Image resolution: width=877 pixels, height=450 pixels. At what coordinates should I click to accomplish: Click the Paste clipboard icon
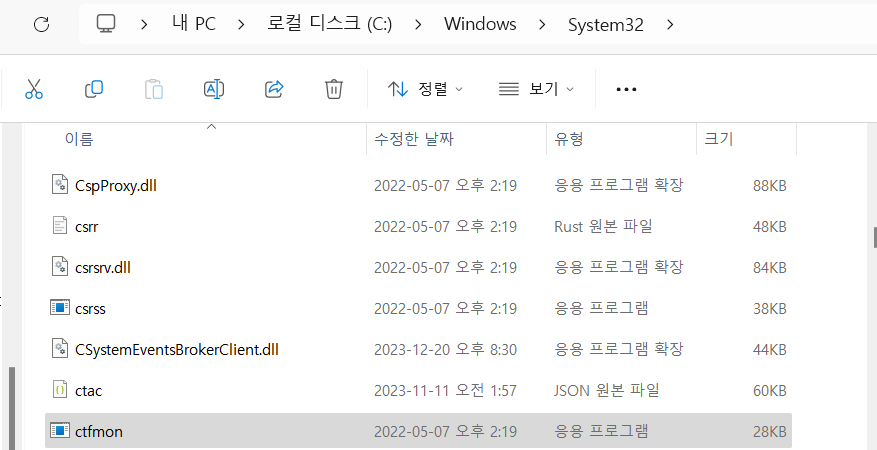[x=154, y=89]
